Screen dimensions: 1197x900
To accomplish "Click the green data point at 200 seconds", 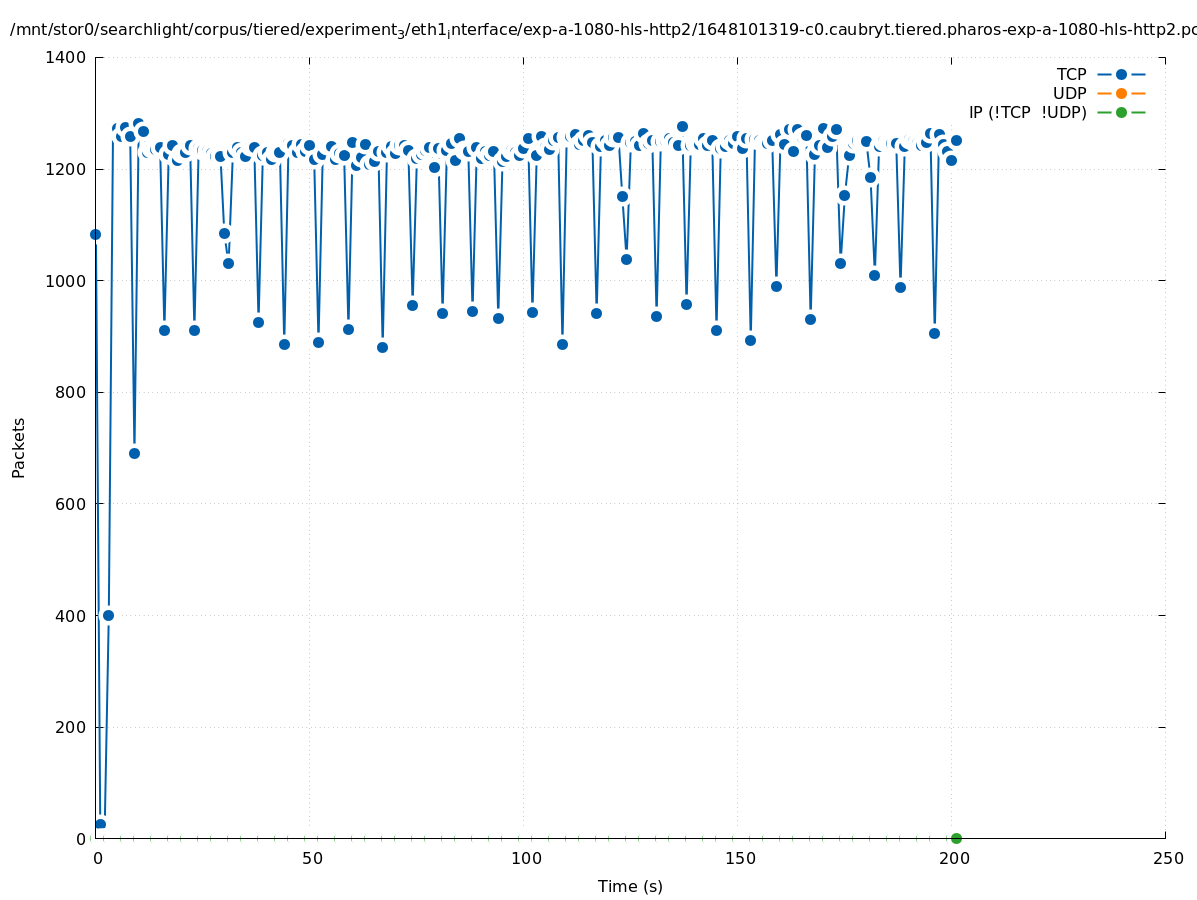I will 956,838.
